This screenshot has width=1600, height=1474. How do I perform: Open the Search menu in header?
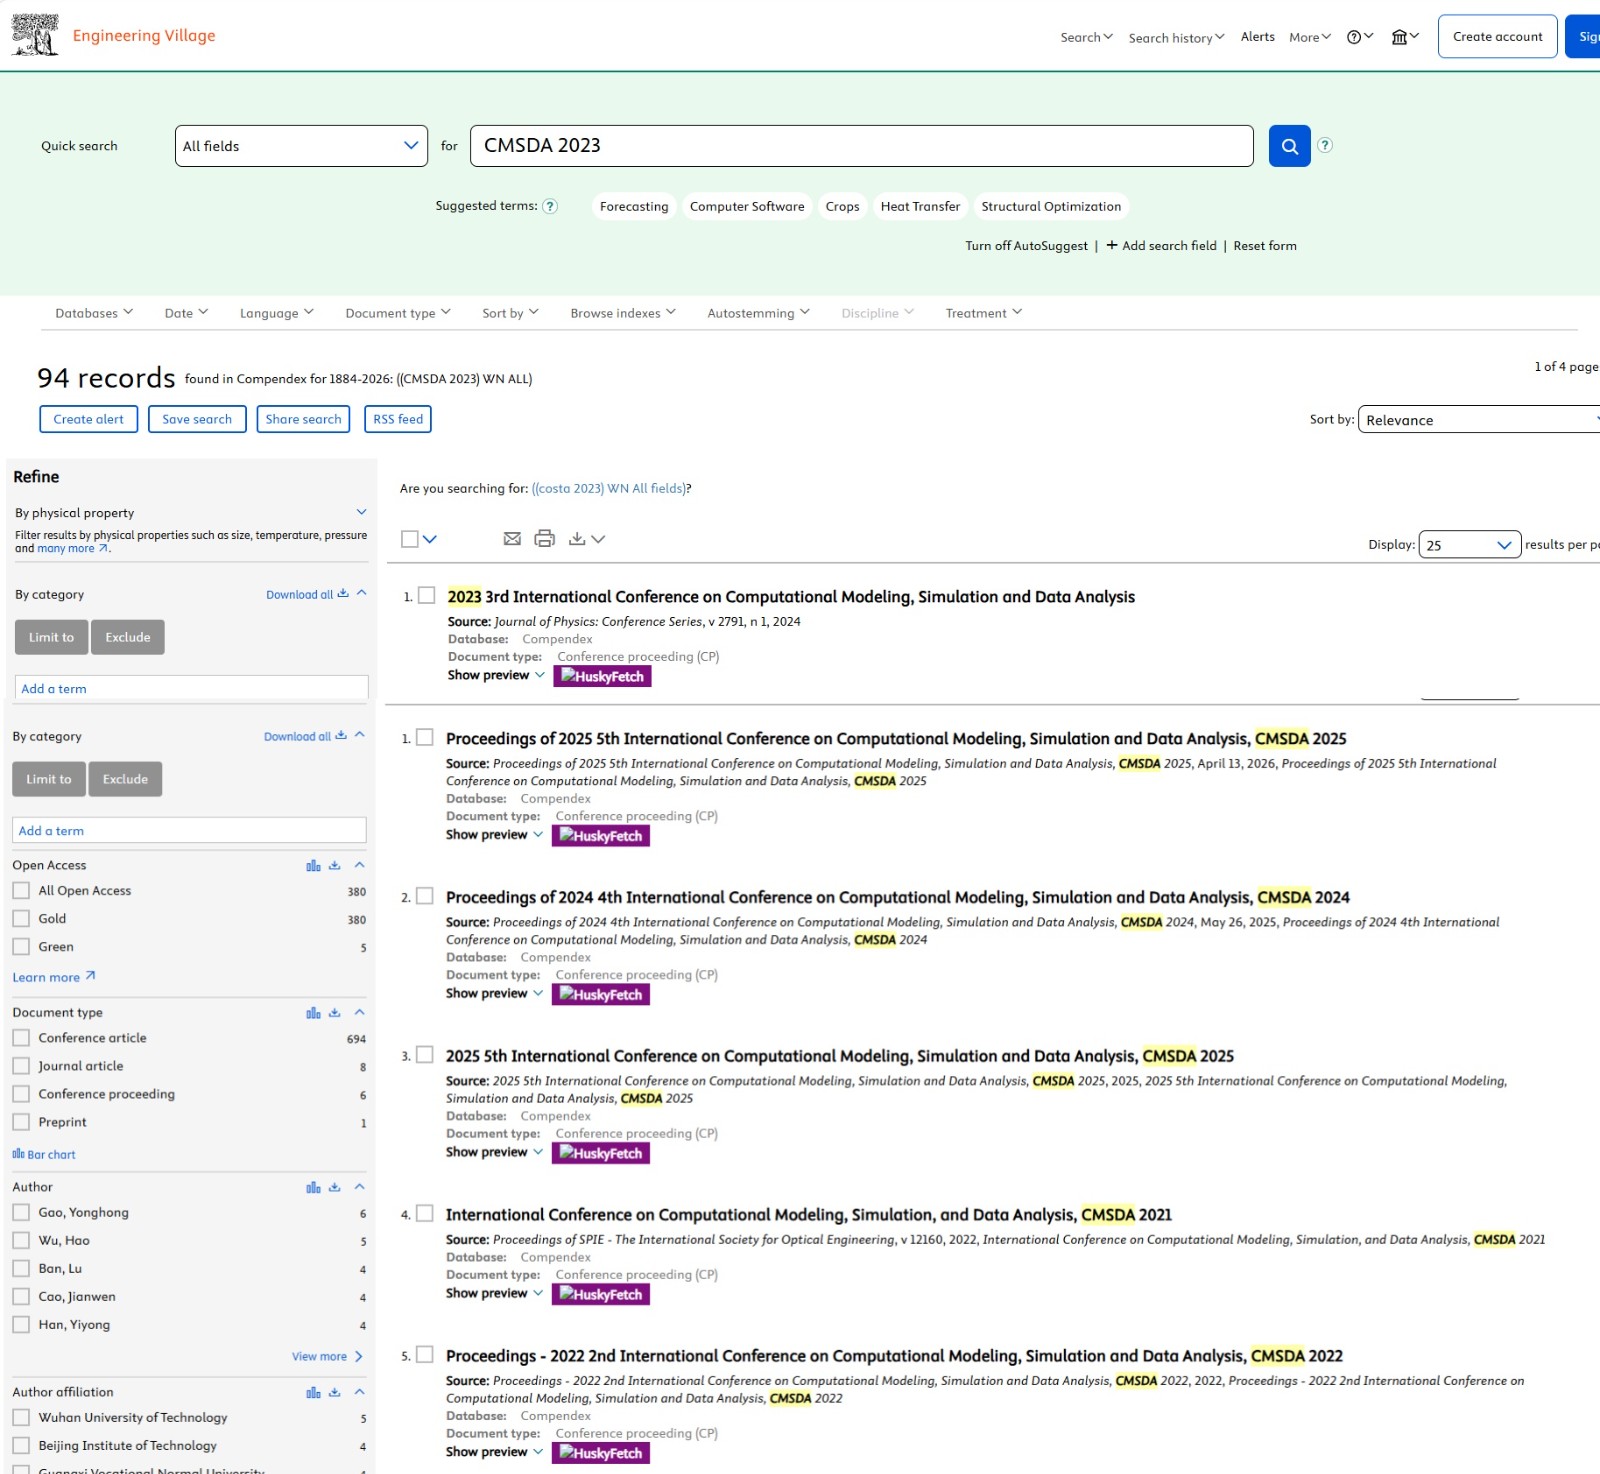pos(1087,37)
